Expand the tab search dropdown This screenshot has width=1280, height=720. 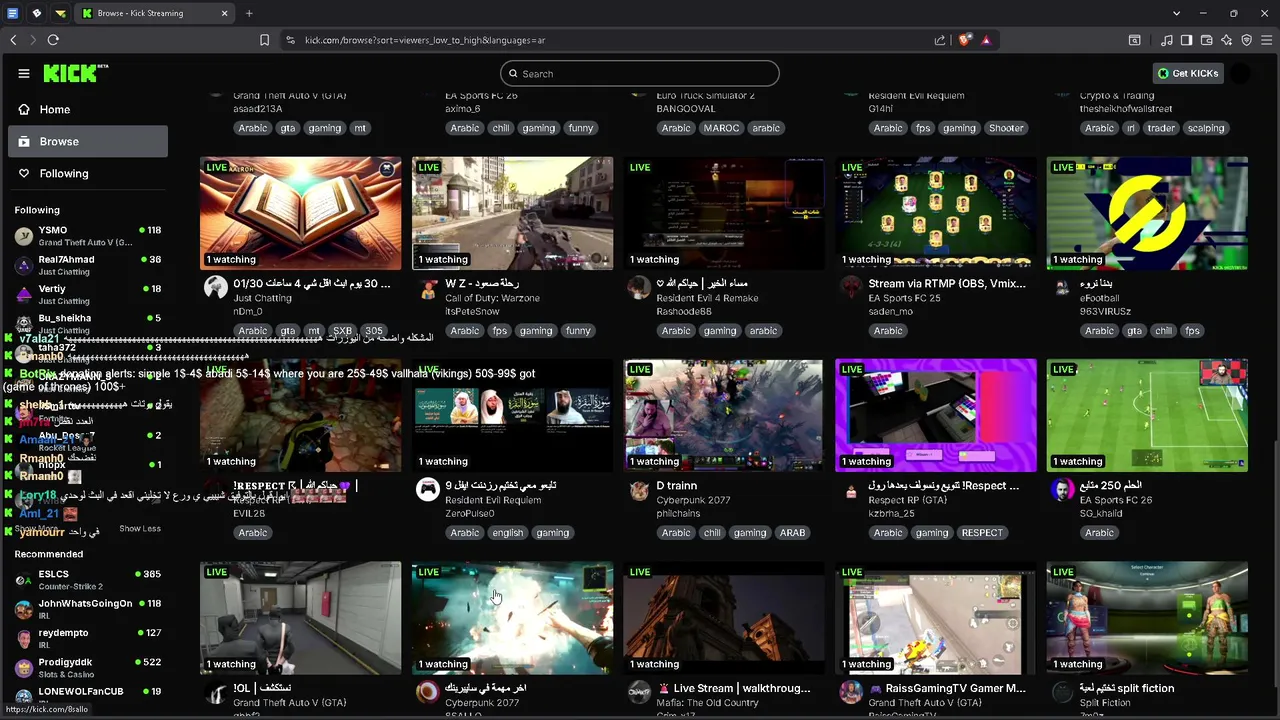click(1176, 13)
